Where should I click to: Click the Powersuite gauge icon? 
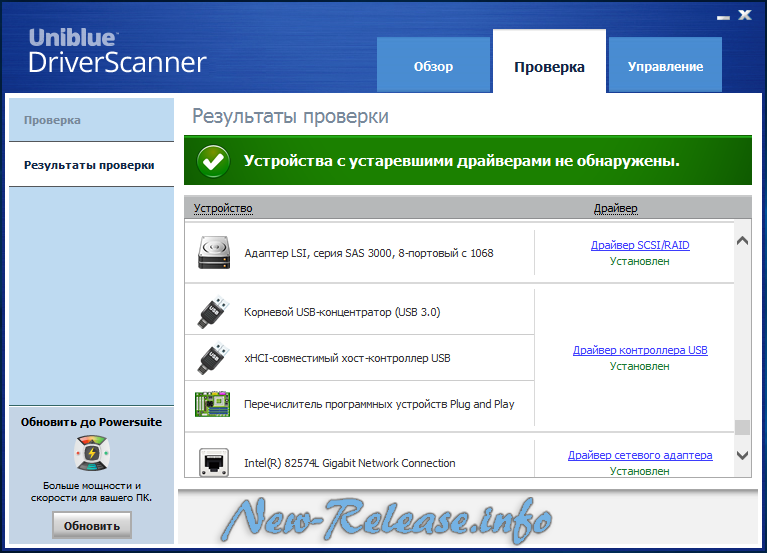92,453
